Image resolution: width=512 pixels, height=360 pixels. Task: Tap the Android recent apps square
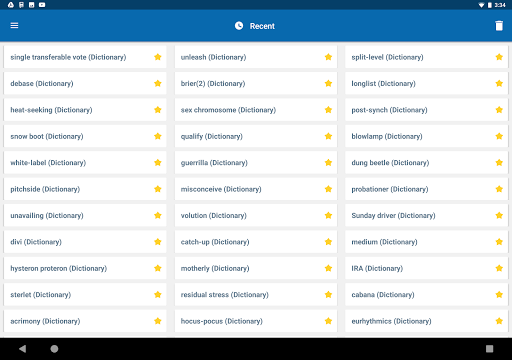tap(489, 349)
